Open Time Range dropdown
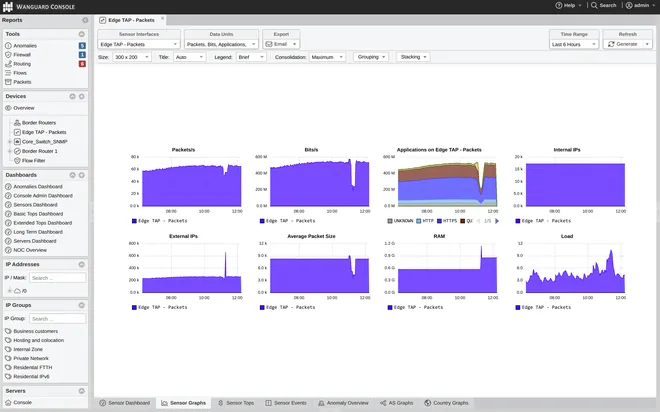The width and height of the screenshot is (660, 412). (574, 45)
